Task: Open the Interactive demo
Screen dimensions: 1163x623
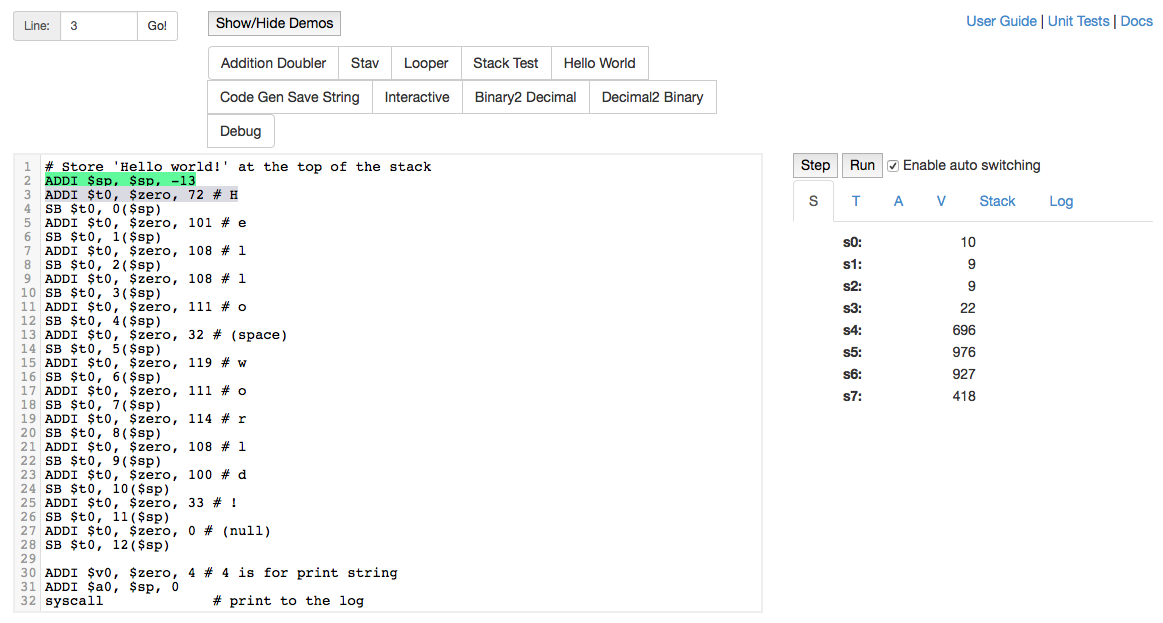Action: [x=417, y=97]
